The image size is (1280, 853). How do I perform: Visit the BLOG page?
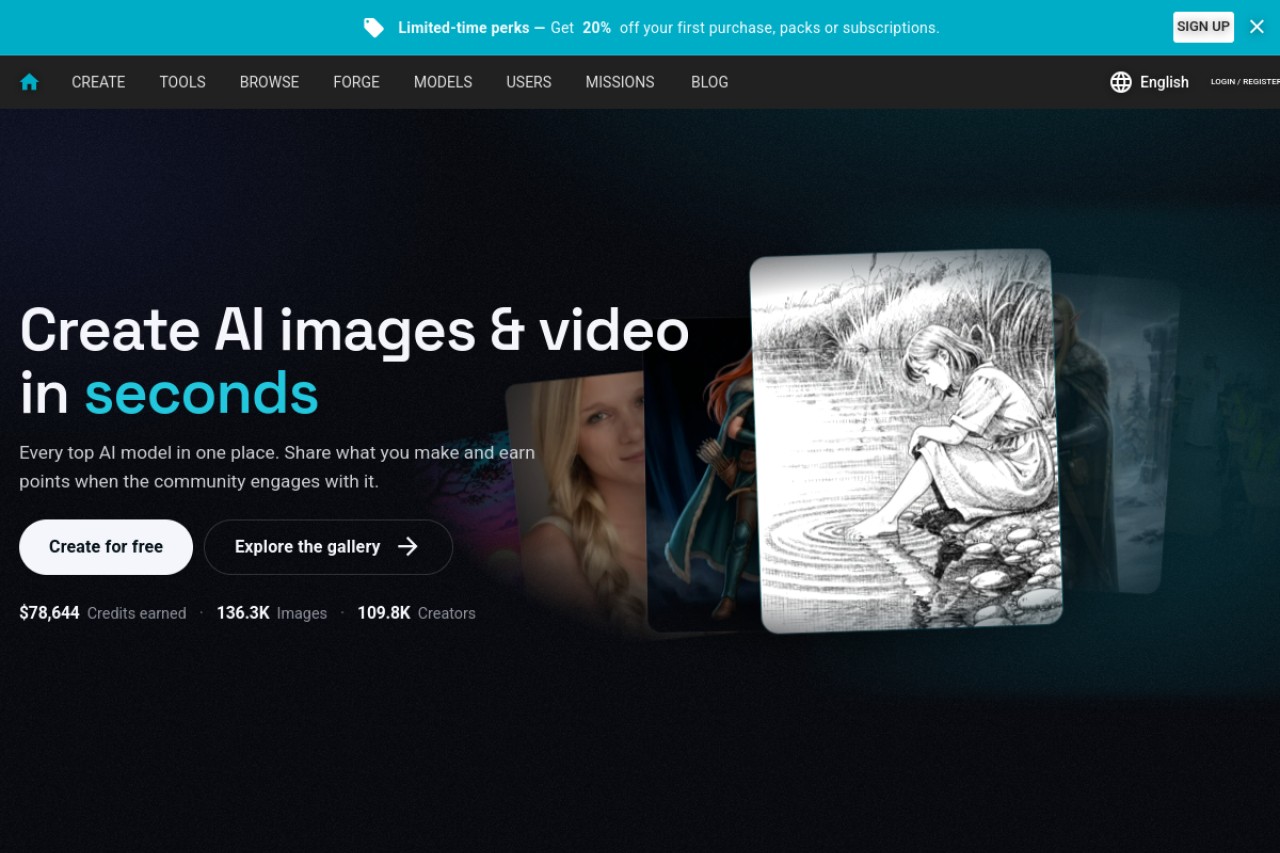pos(709,82)
